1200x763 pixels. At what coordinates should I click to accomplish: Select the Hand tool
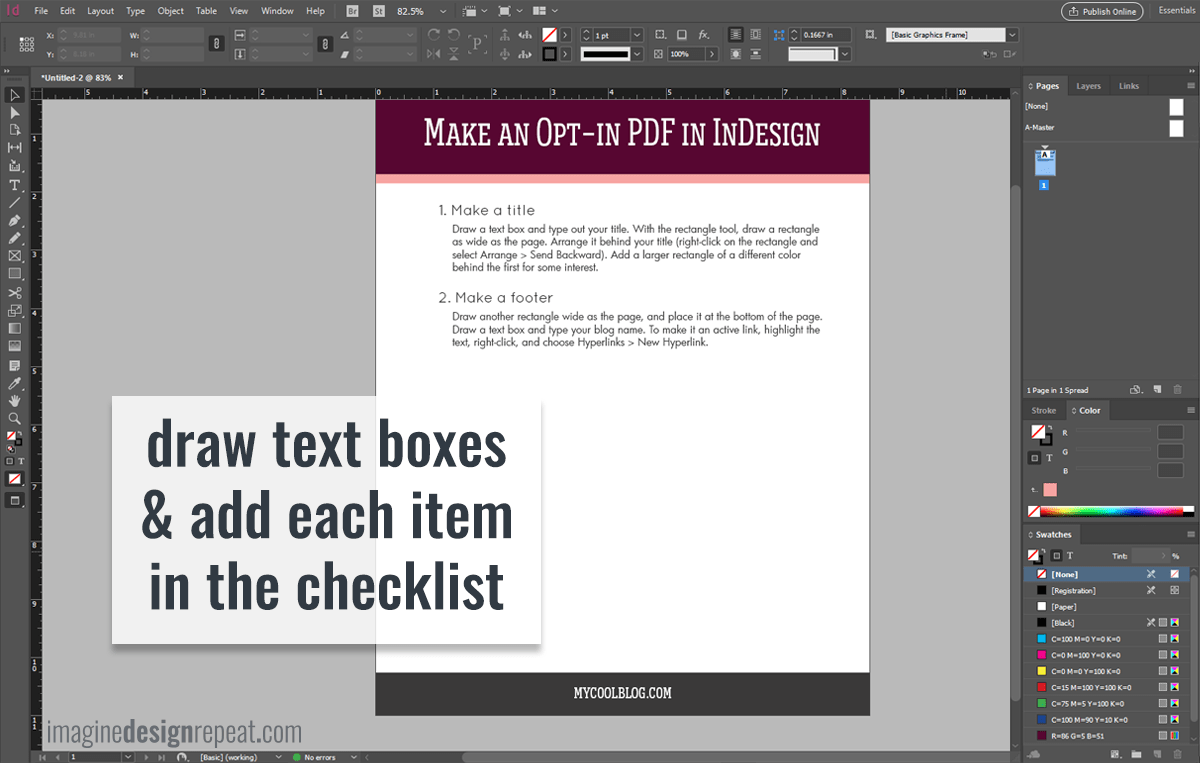[15, 400]
